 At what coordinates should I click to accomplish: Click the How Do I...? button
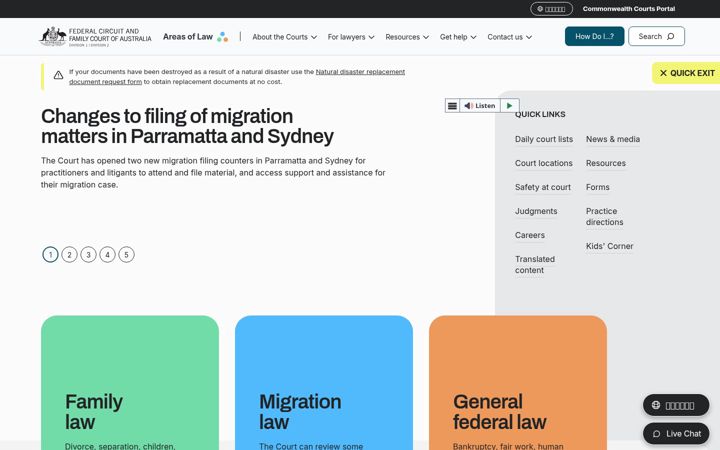[594, 36]
